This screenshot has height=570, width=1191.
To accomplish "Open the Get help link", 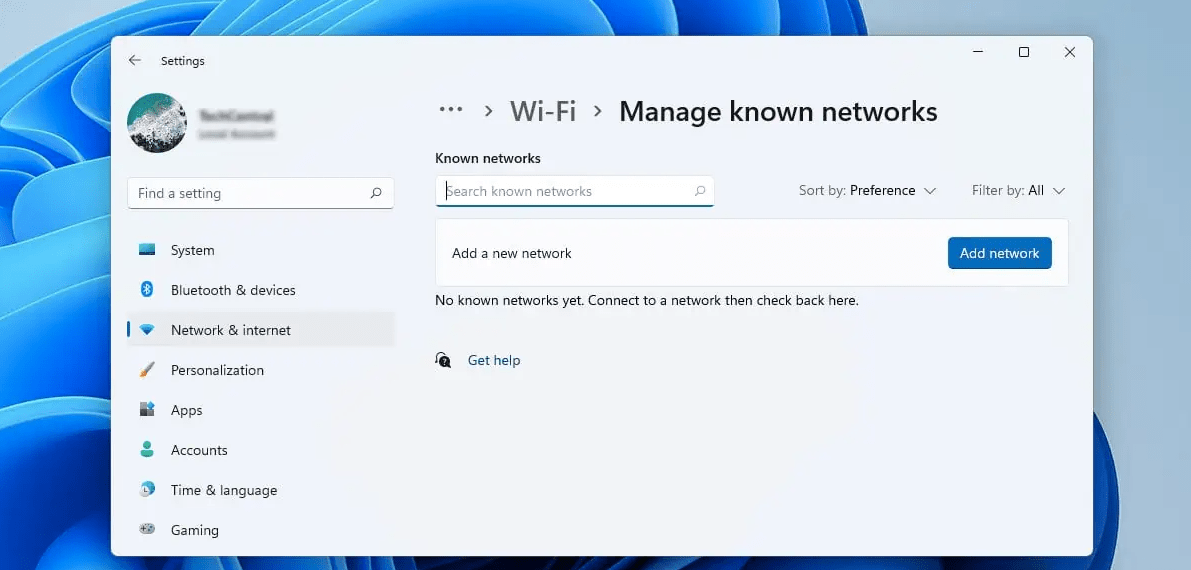I will (494, 360).
